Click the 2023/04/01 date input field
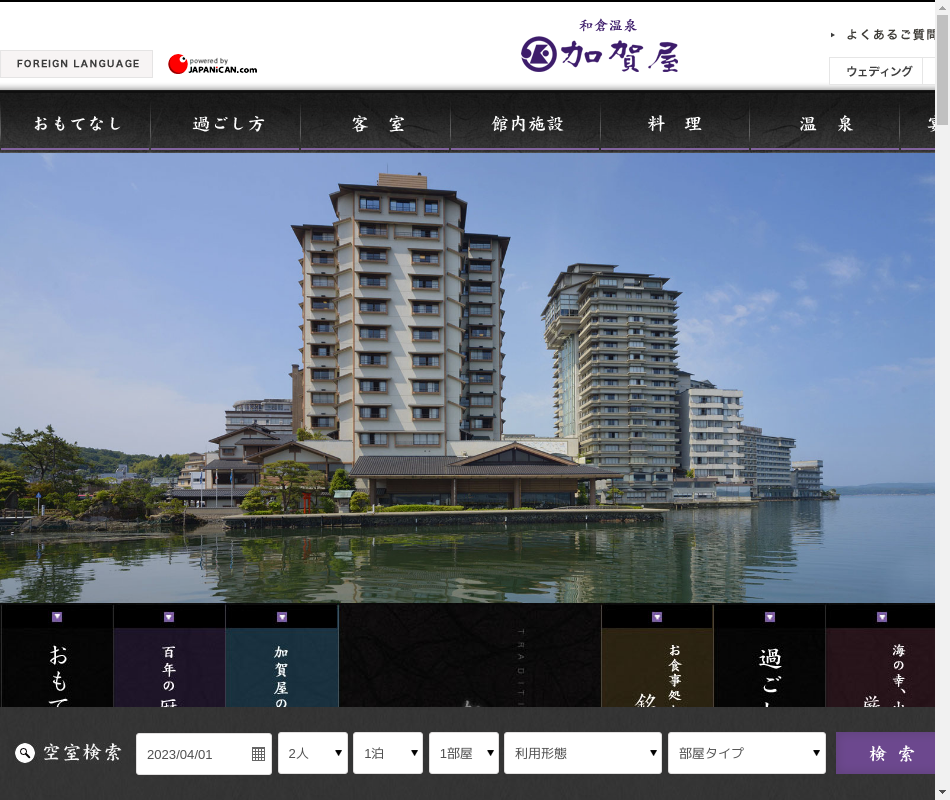This screenshot has width=950, height=800. coord(193,754)
